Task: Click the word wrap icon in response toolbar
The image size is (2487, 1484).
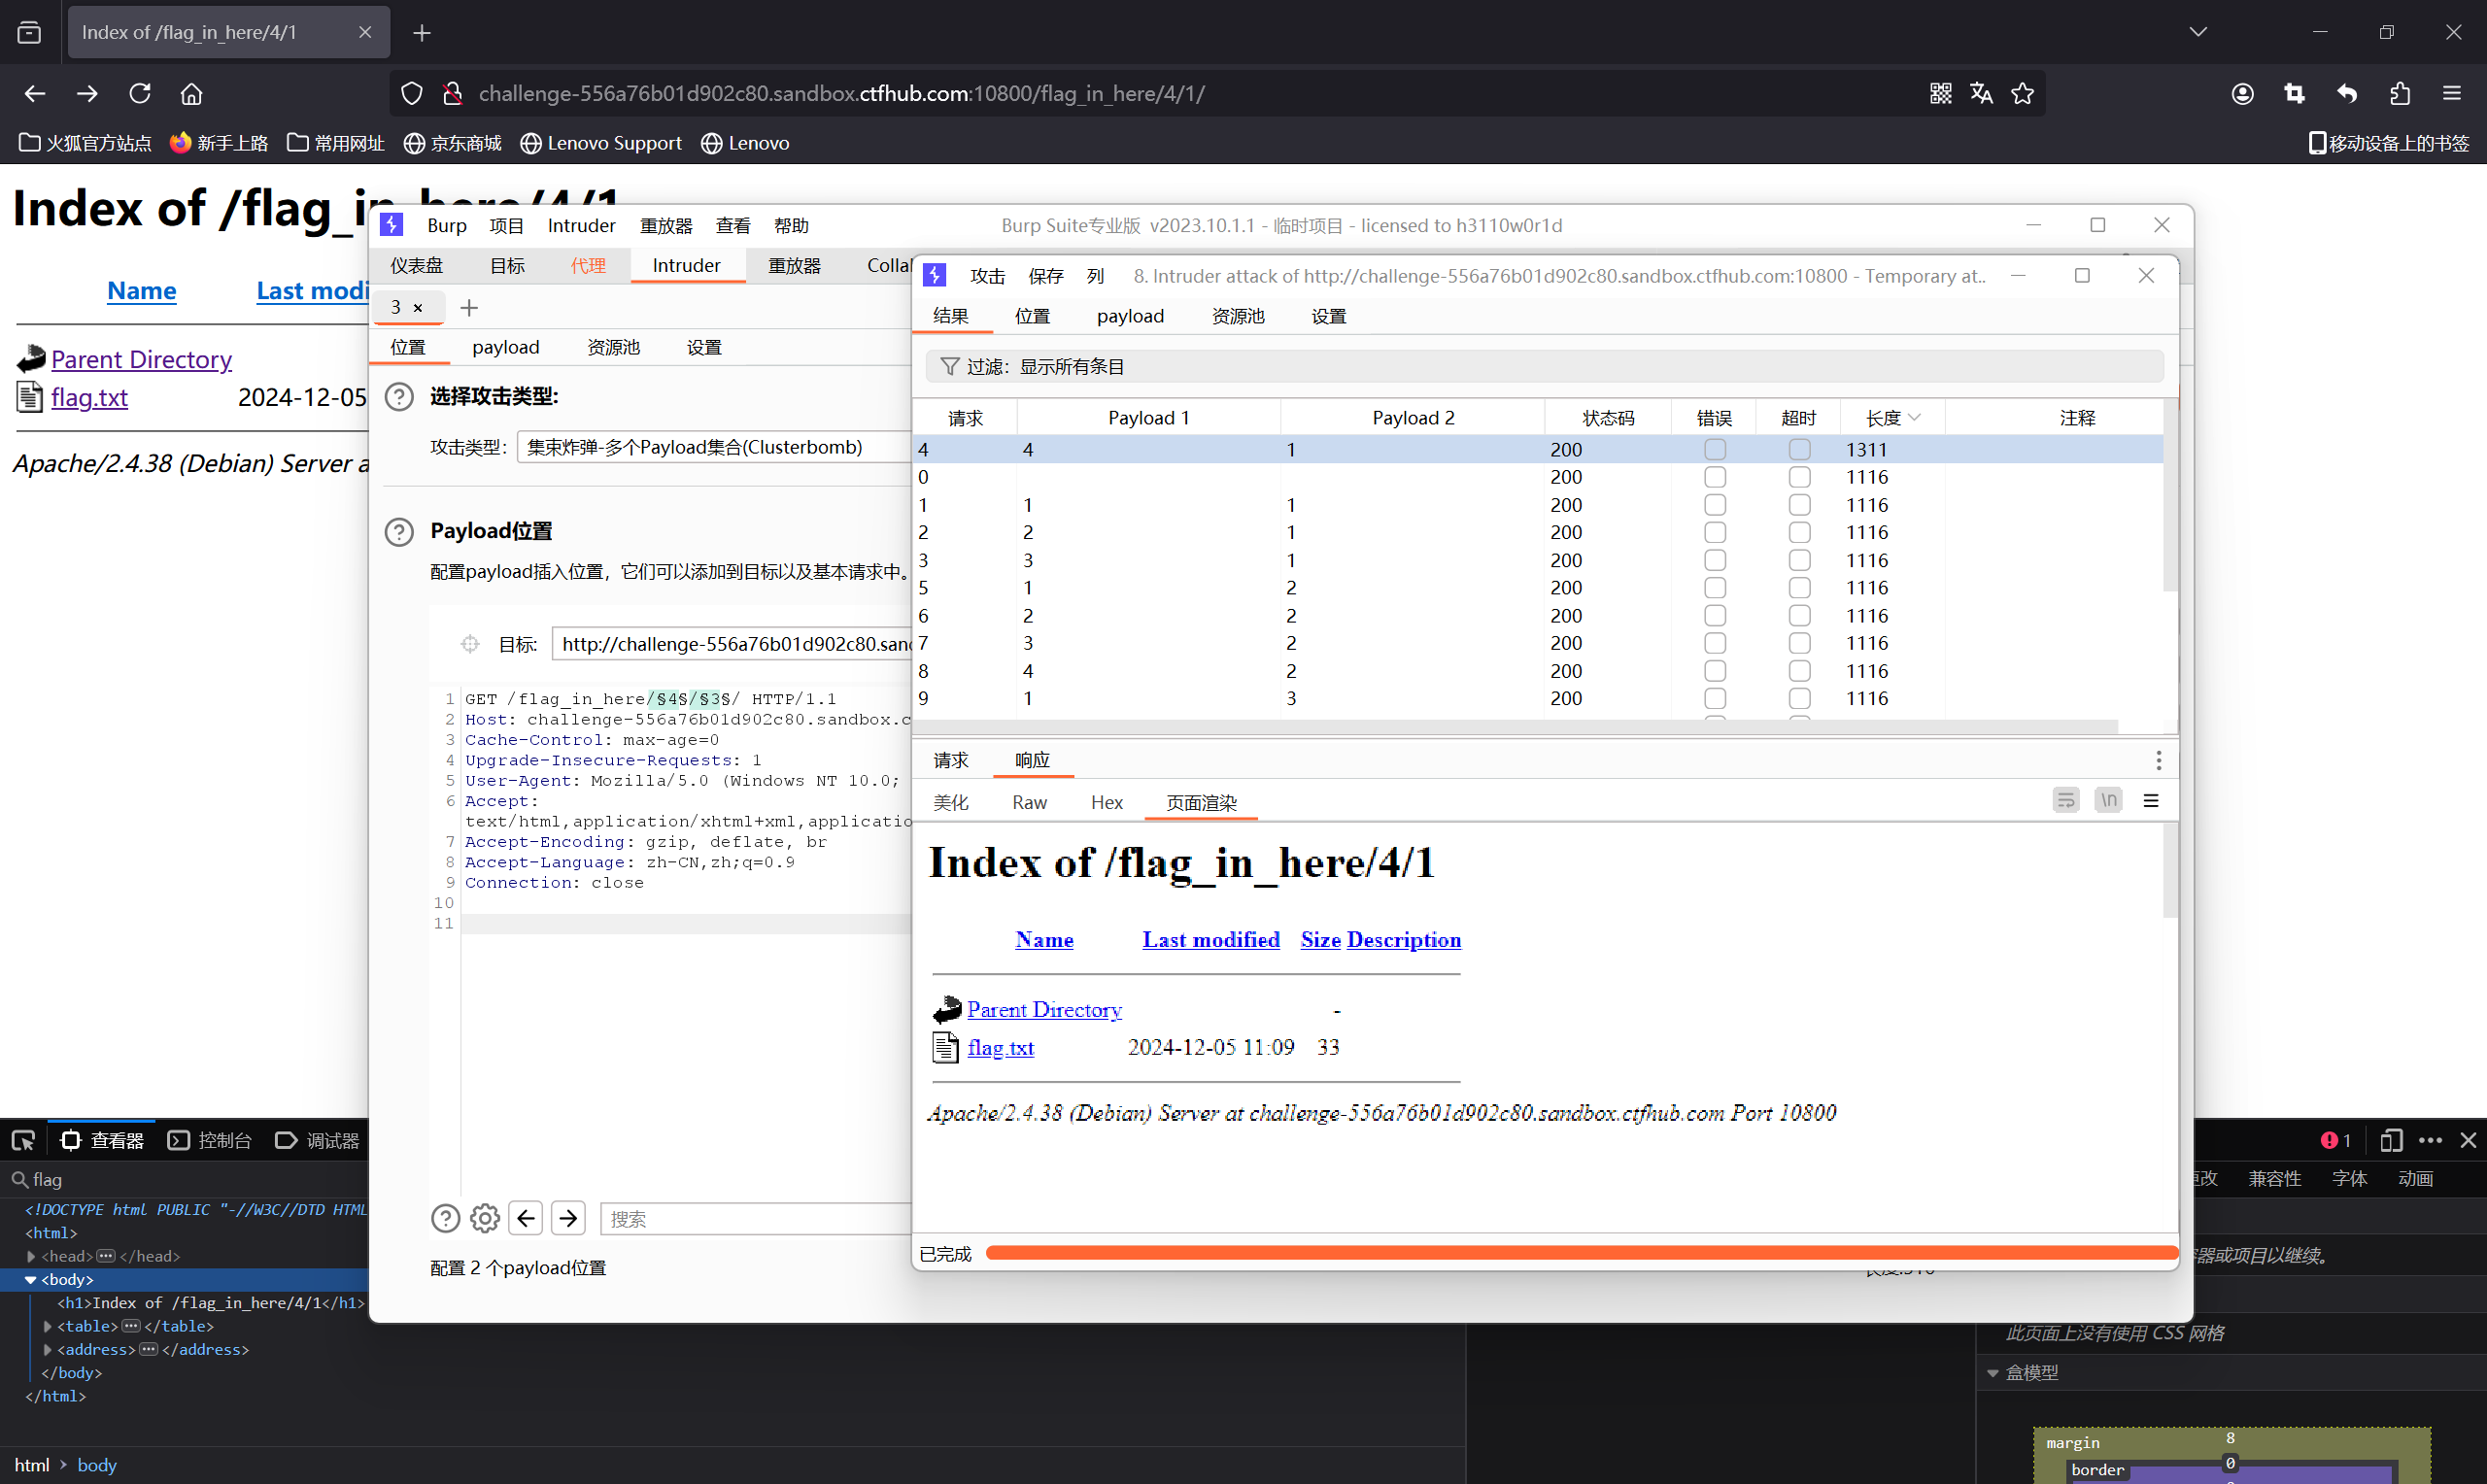Action: point(2065,800)
